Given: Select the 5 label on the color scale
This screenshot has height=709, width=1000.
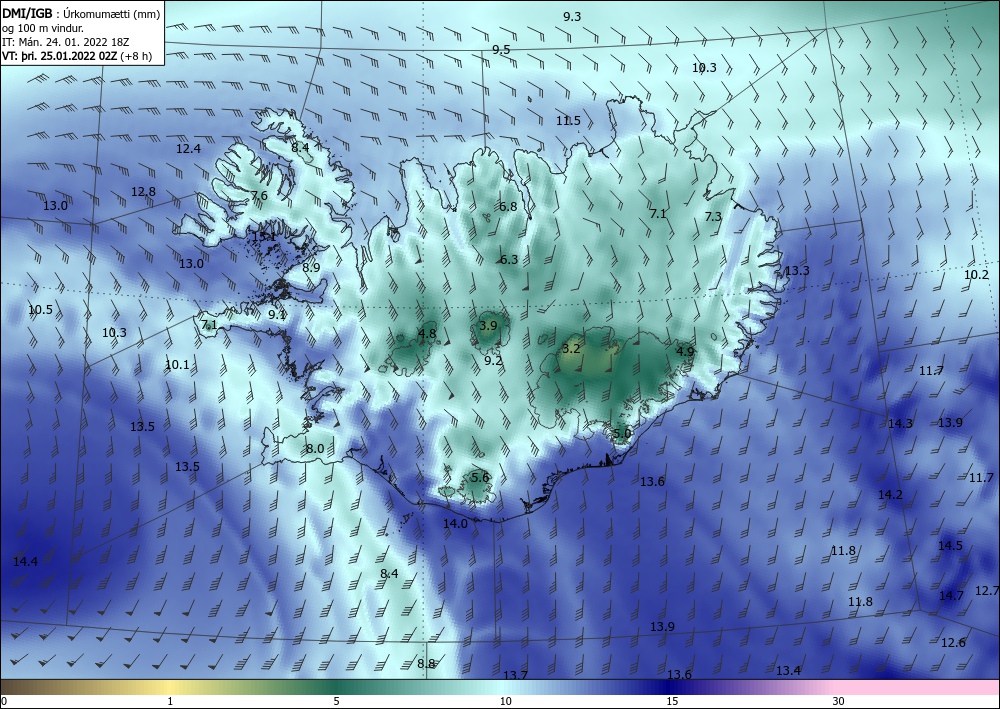Looking at the screenshot, I should [336, 701].
